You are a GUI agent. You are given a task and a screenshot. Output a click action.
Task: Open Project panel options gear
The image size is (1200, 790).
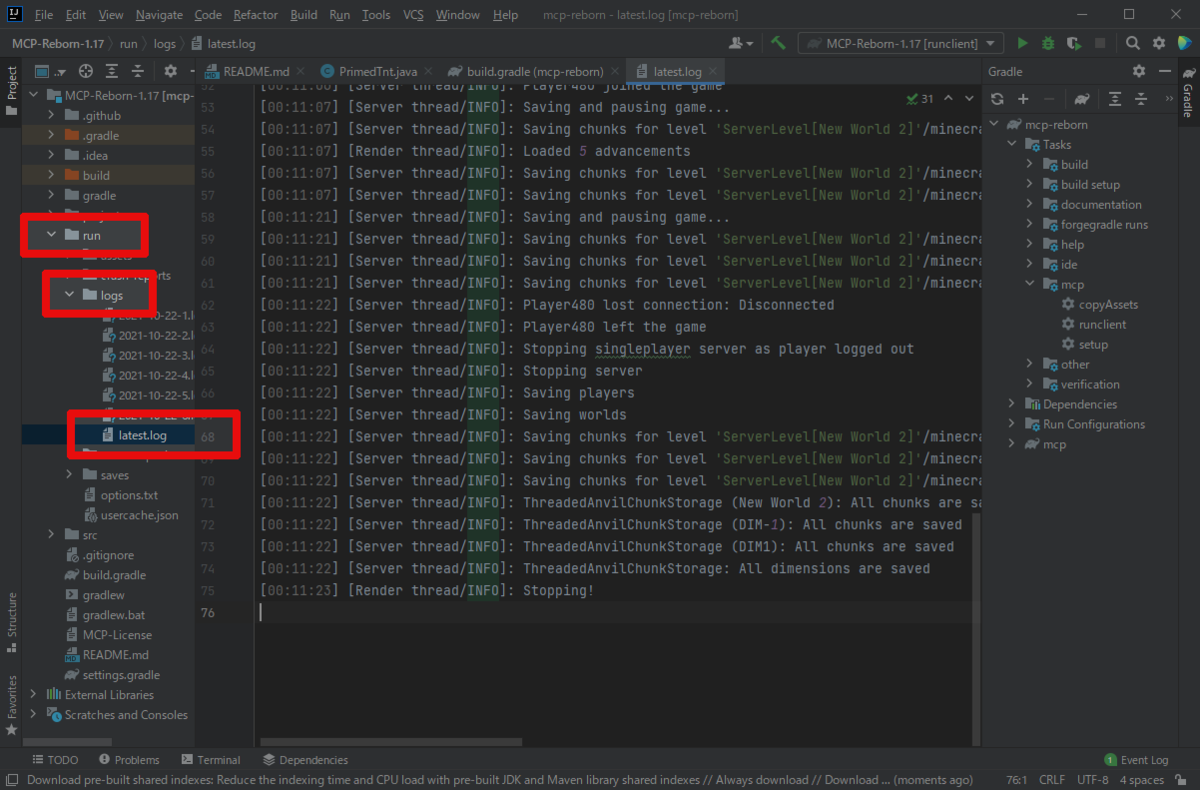pyautogui.click(x=171, y=71)
